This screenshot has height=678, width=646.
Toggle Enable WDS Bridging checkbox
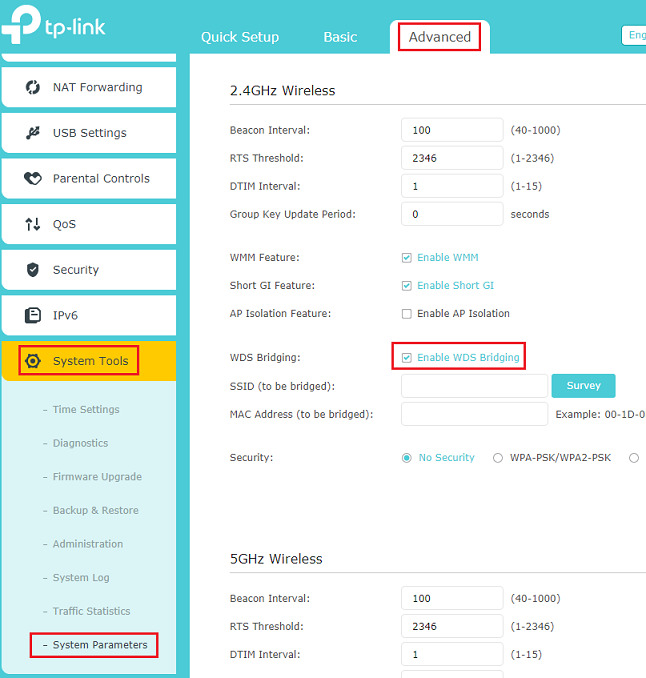[x=406, y=358]
